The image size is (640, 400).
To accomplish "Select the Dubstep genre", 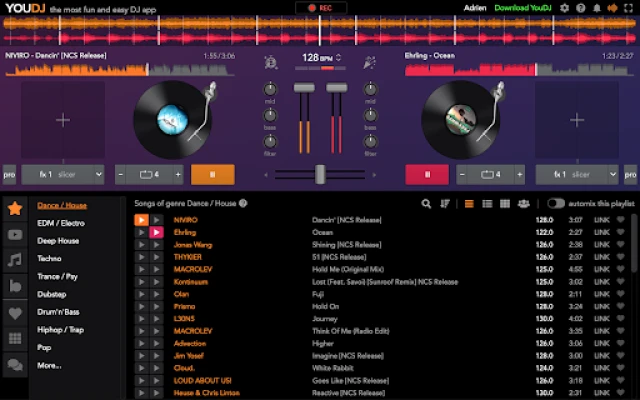I will coord(52,294).
